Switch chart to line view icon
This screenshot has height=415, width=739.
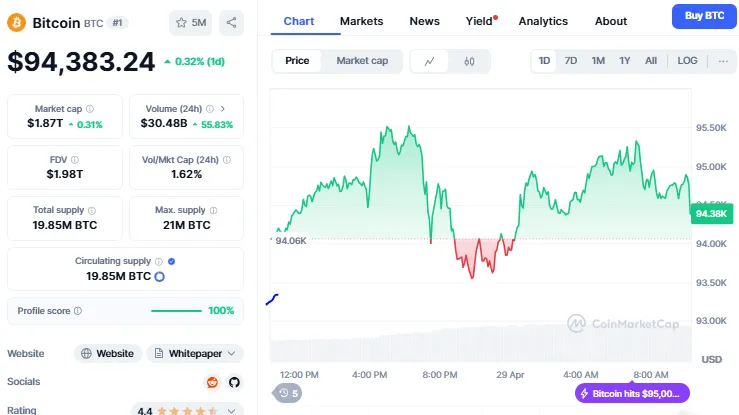[430, 61]
